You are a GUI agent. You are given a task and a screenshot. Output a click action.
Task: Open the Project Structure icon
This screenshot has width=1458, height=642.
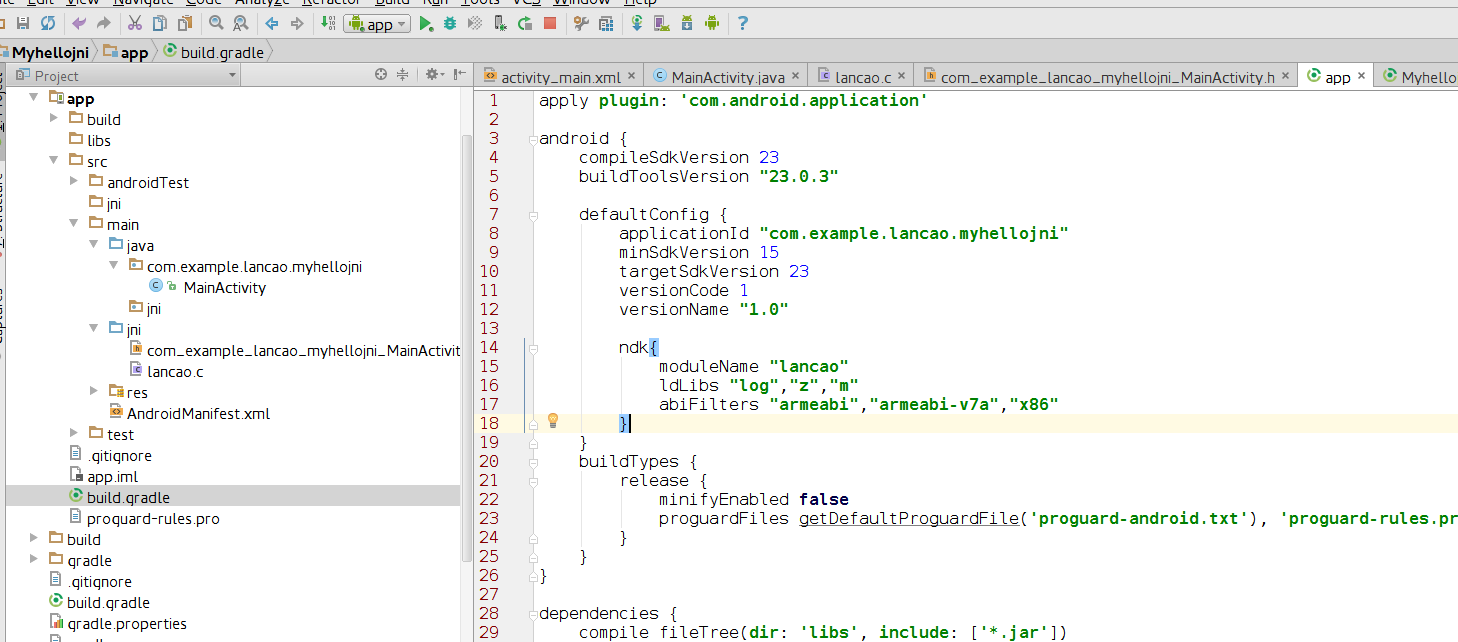click(x=605, y=23)
